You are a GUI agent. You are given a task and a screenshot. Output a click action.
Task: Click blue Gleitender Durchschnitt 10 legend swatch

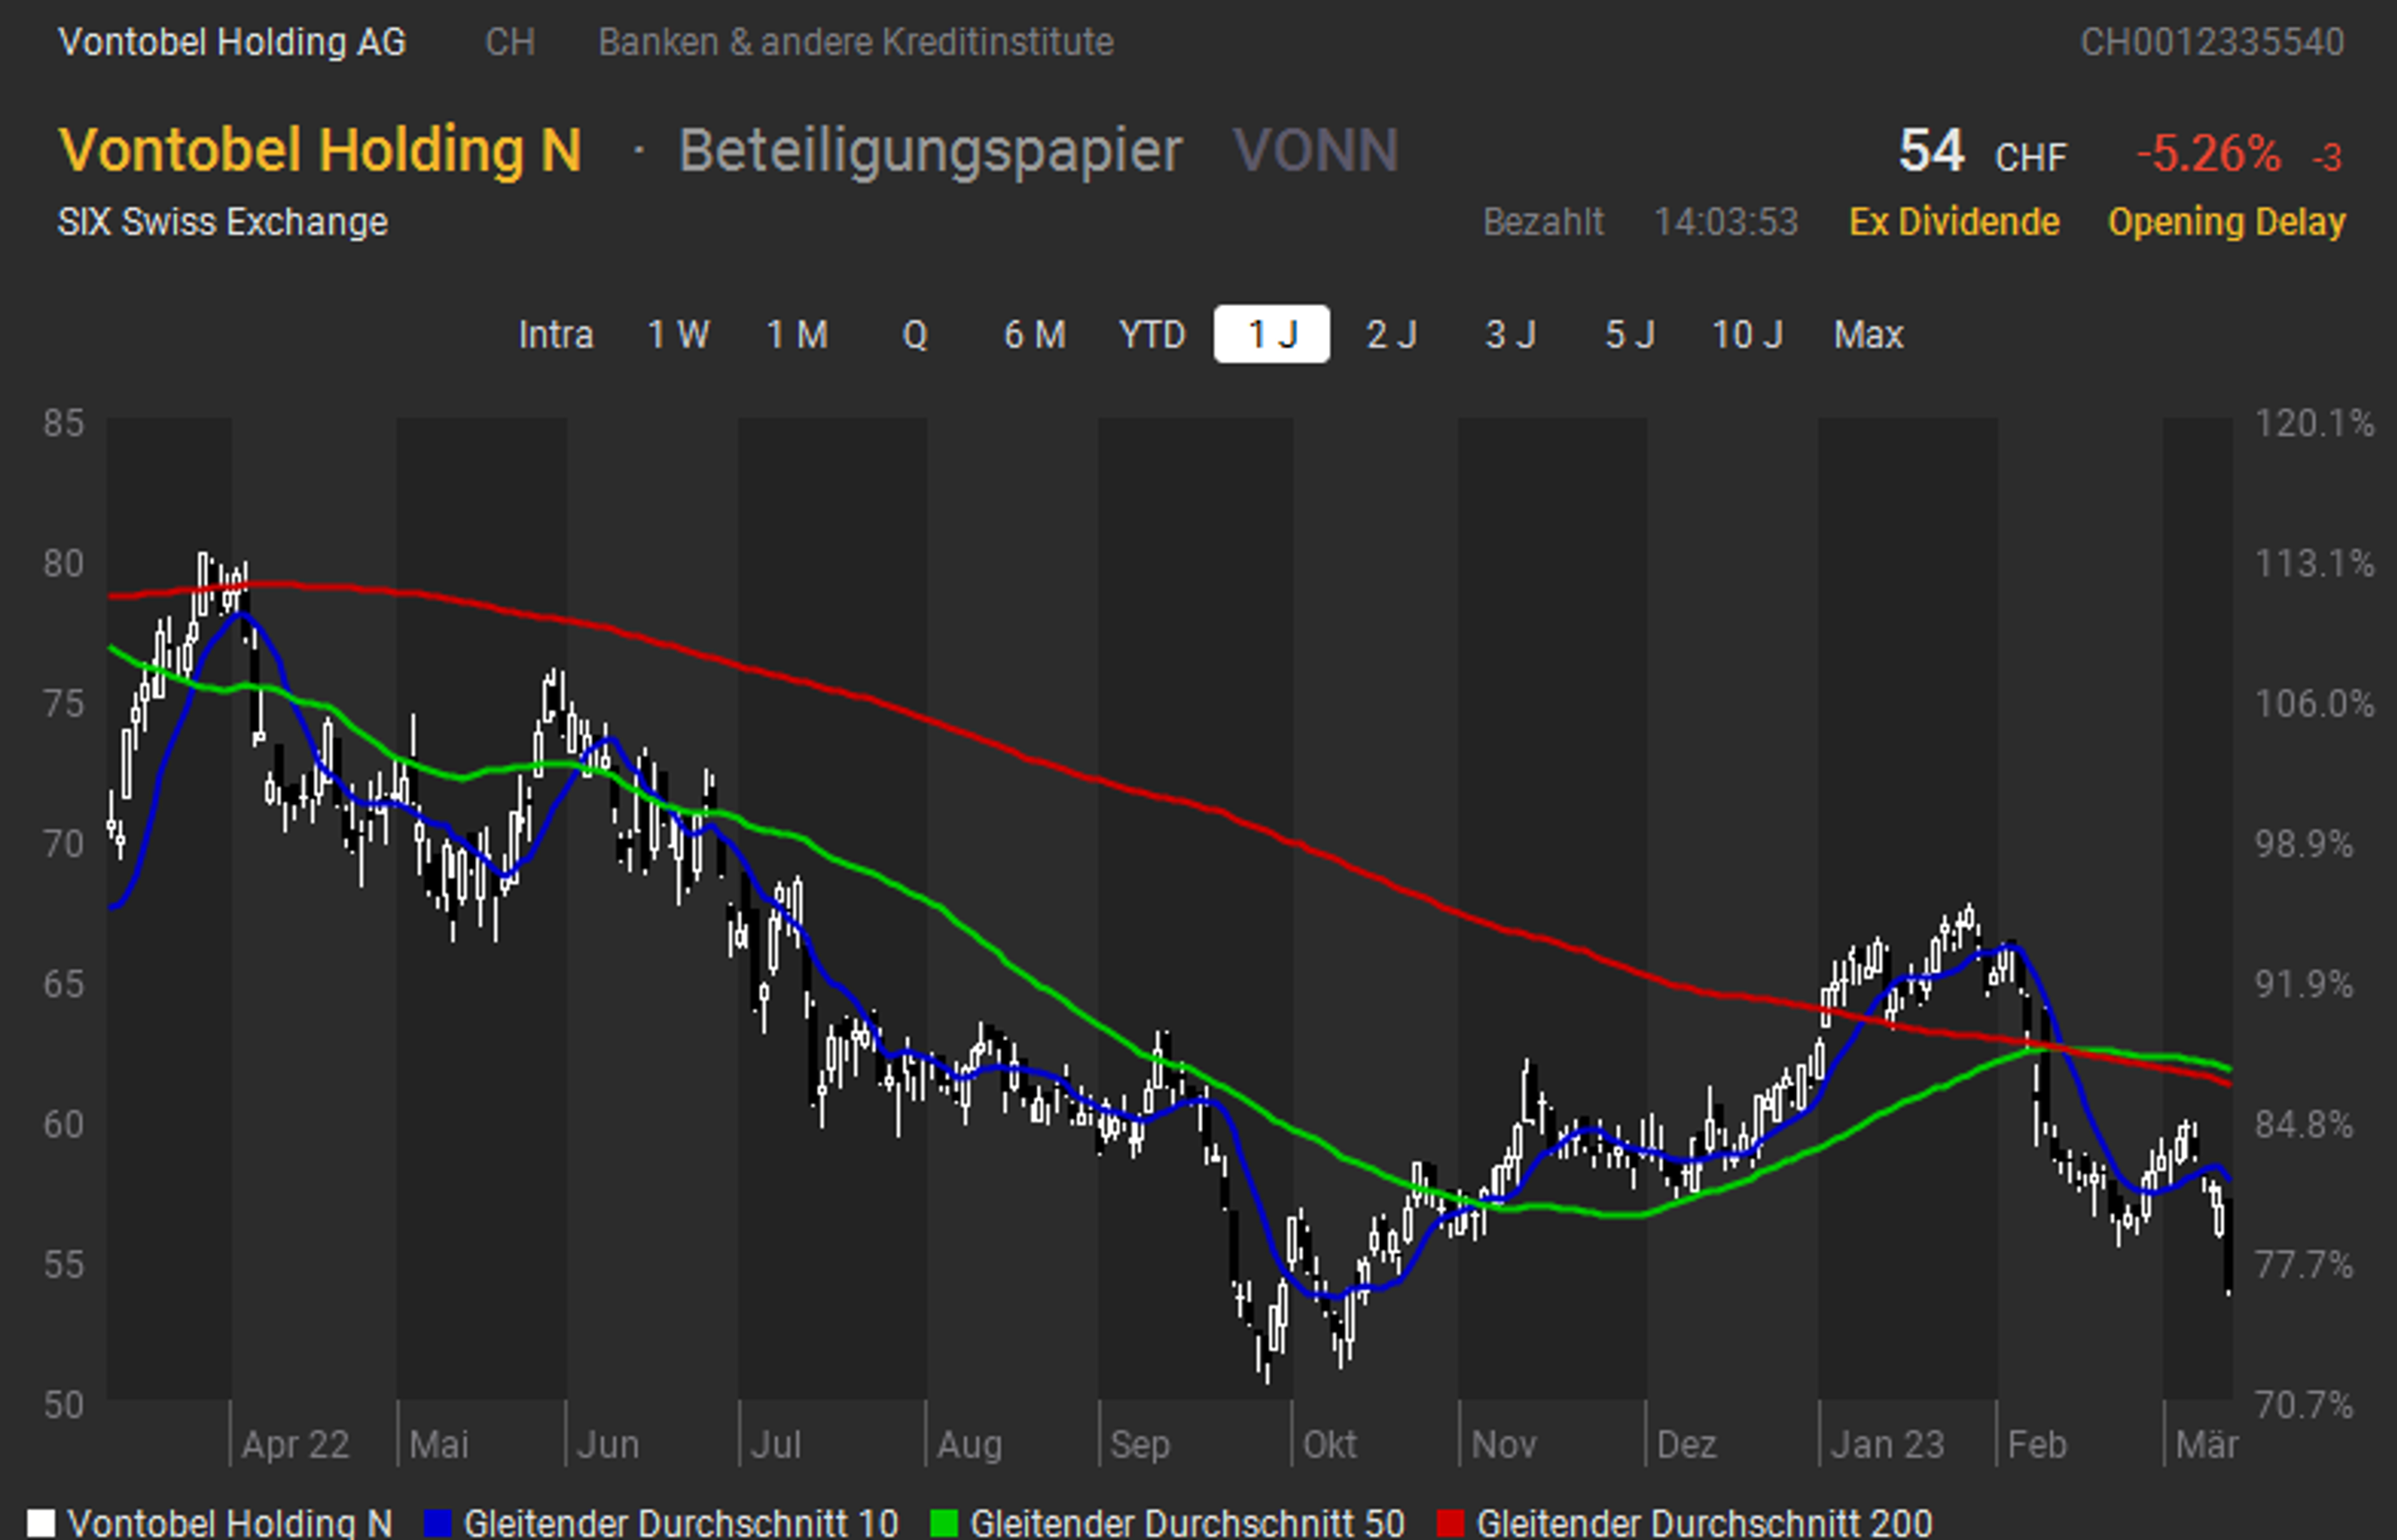pyautogui.click(x=438, y=1523)
